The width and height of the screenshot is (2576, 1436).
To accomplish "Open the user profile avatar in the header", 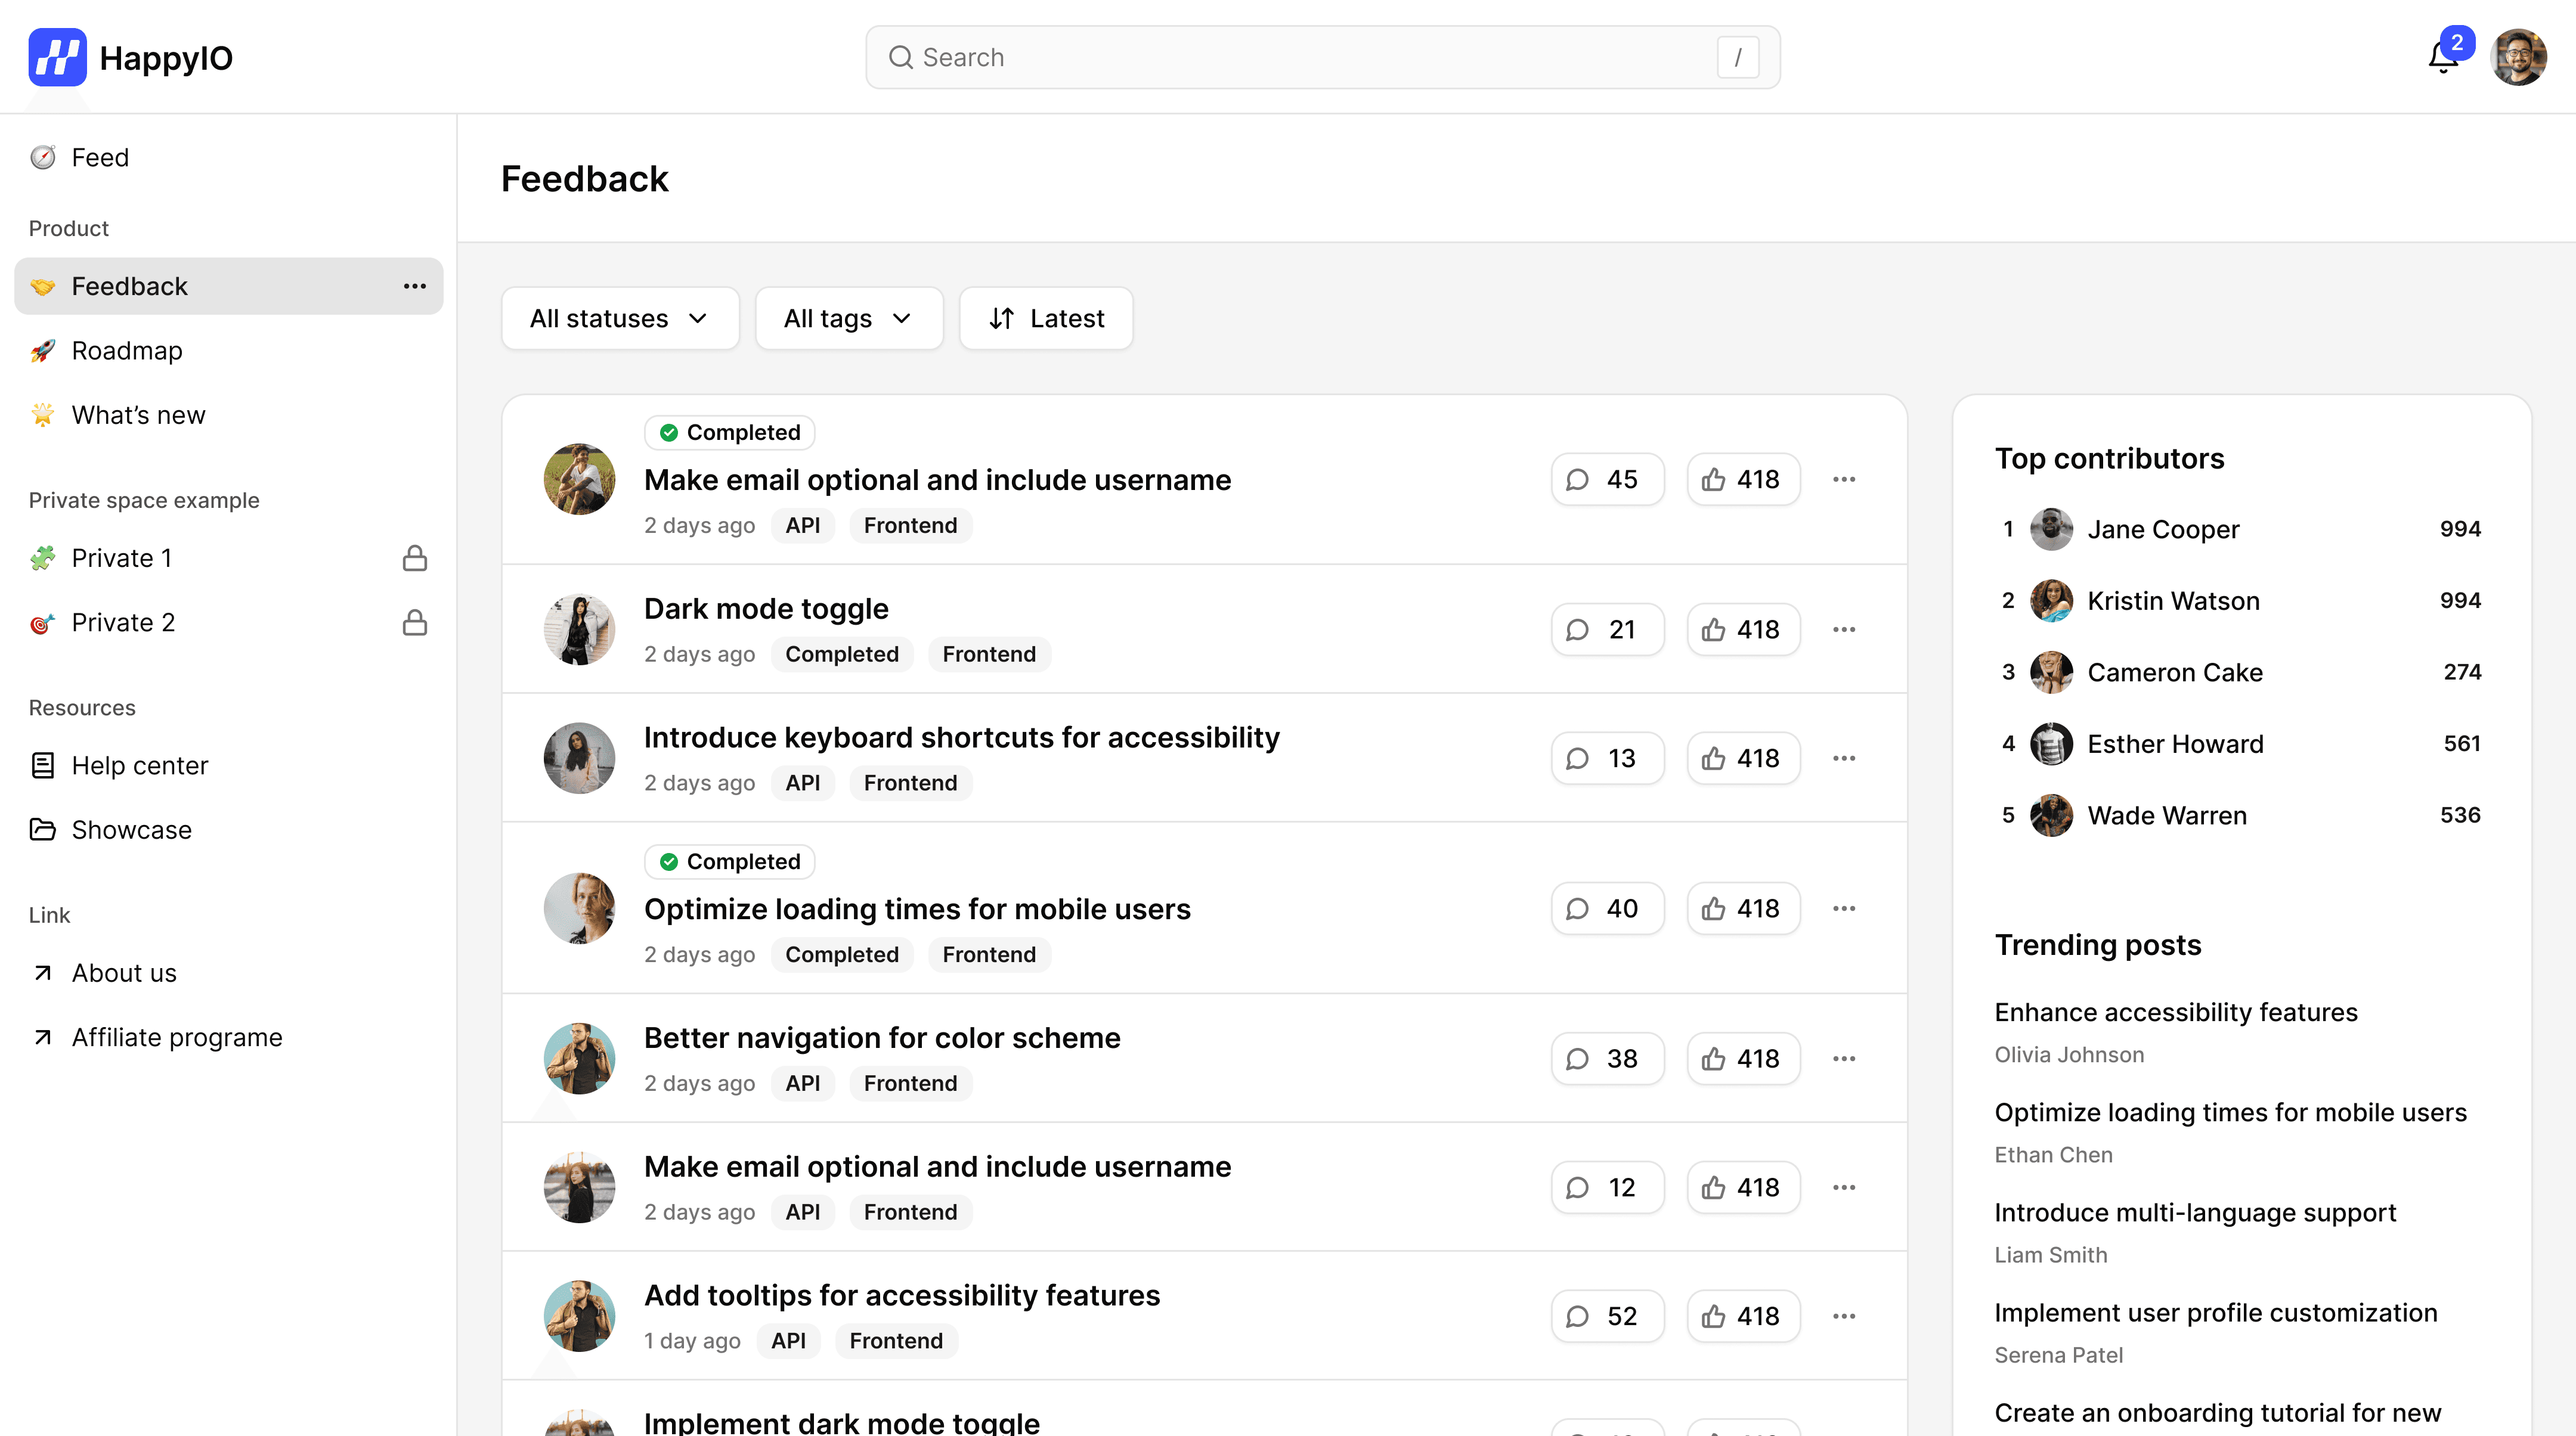I will click(2517, 57).
